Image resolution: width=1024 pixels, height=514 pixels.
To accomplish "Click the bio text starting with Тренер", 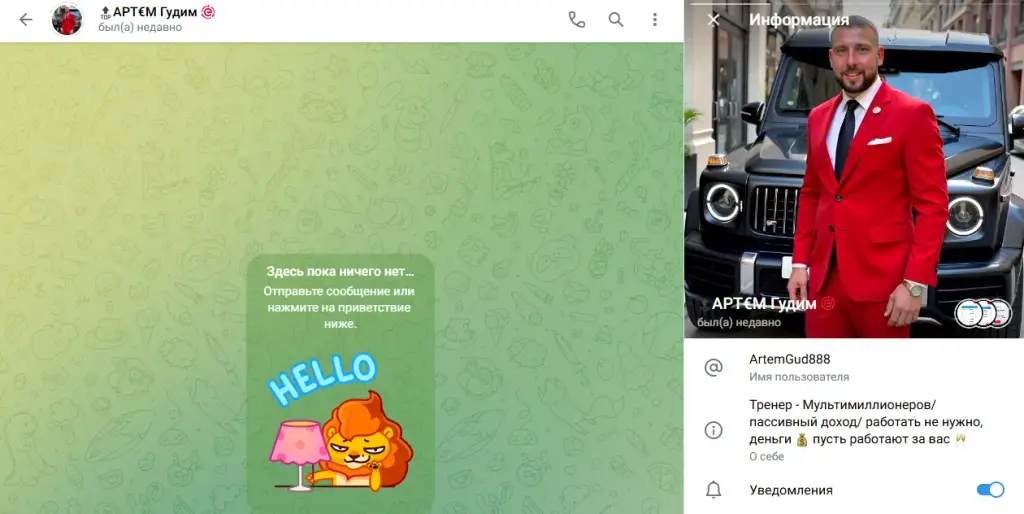I will [x=866, y=423].
